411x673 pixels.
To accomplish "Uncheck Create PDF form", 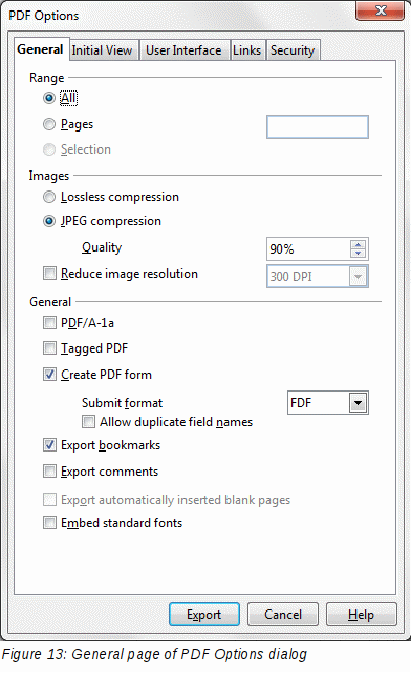I will pos(50,374).
